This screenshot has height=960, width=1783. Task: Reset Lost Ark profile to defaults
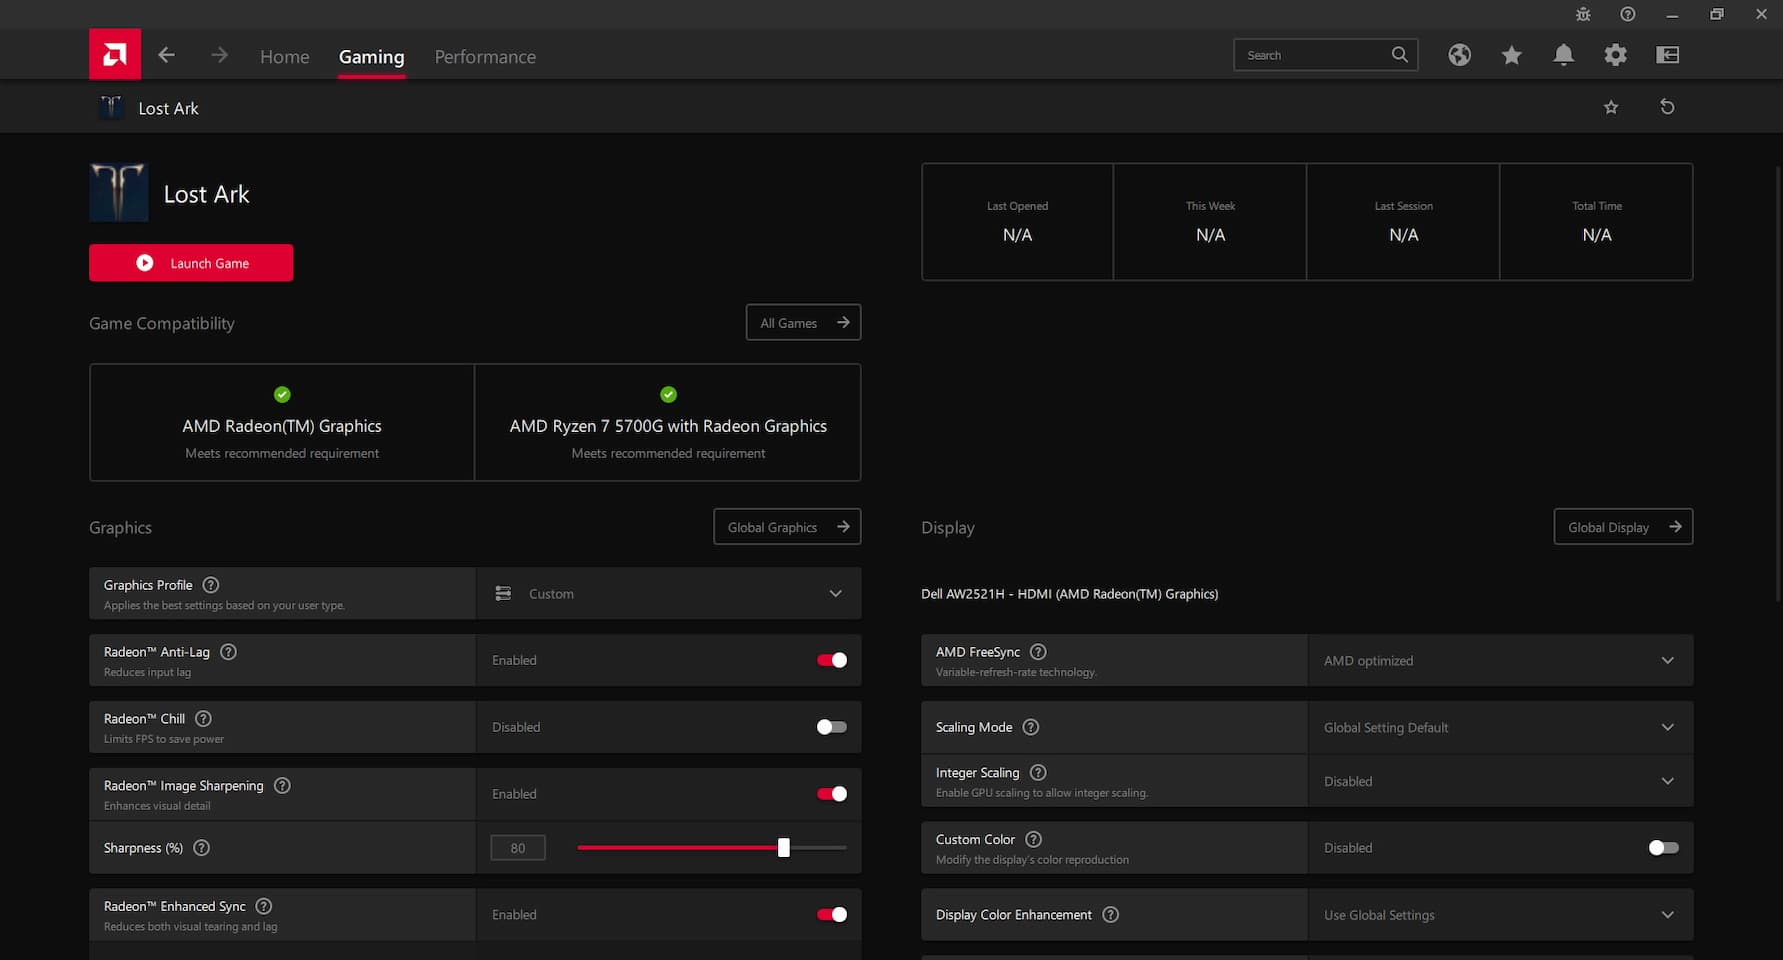point(1667,107)
